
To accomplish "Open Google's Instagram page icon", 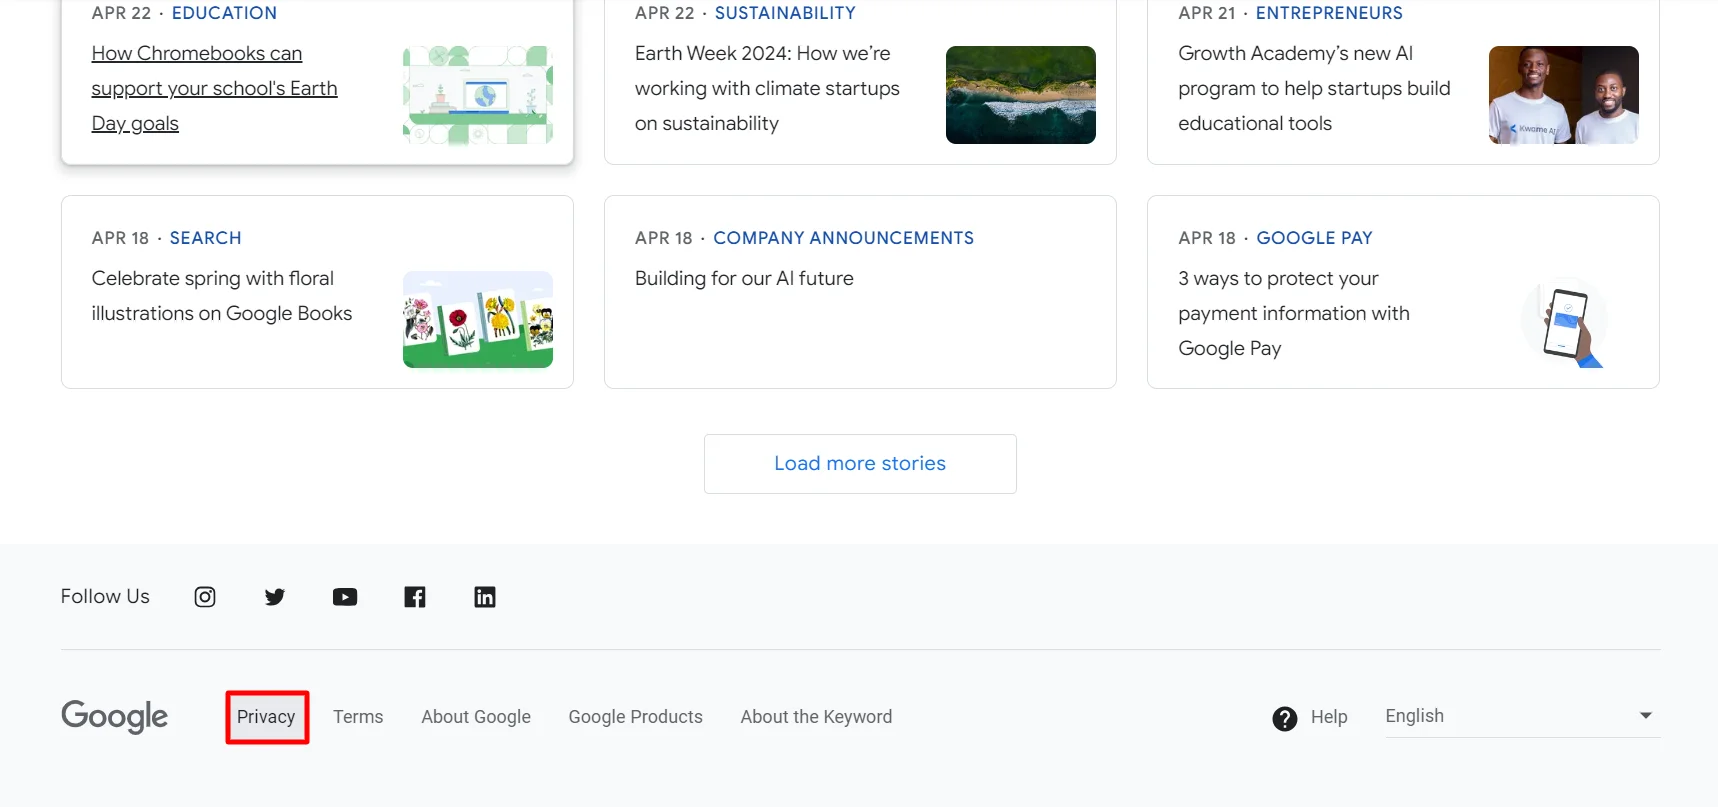I will 205,597.
